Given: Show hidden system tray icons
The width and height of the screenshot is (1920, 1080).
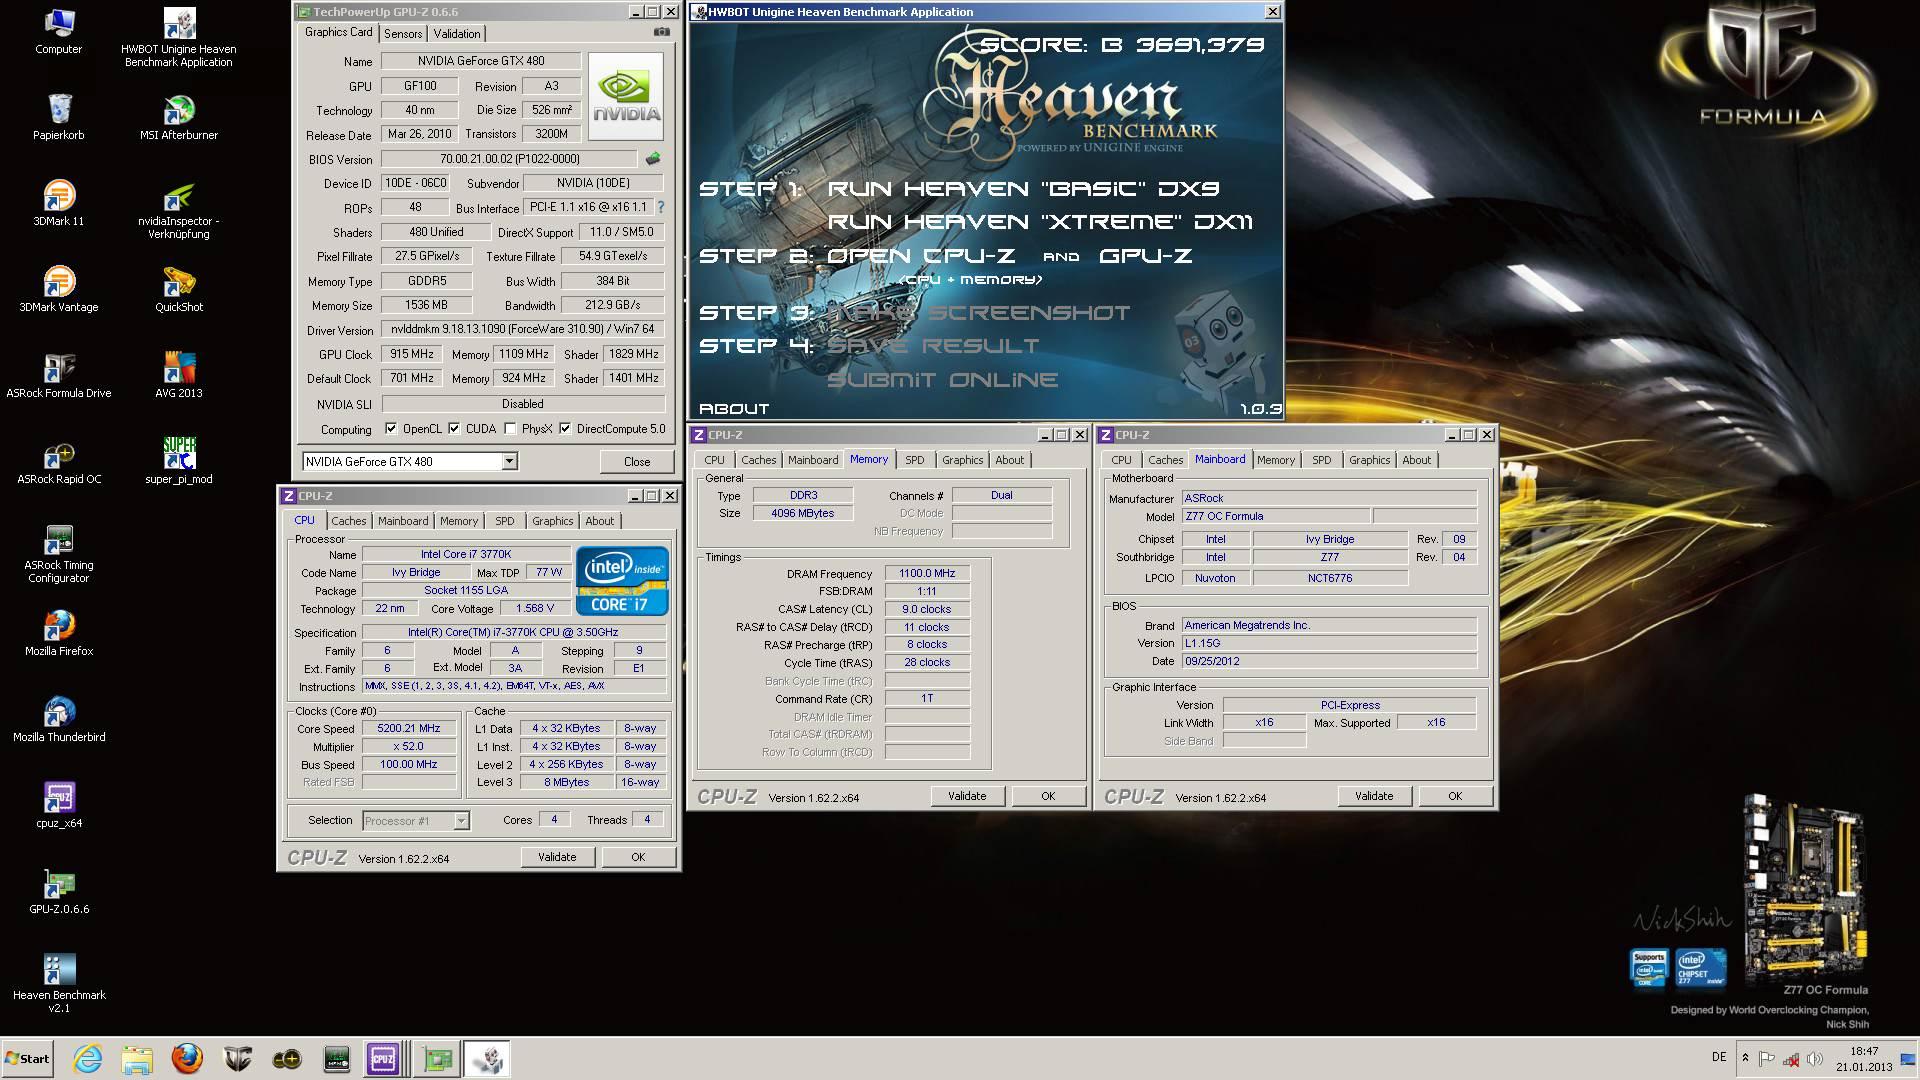Looking at the screenshot, I should 1745,1058.
